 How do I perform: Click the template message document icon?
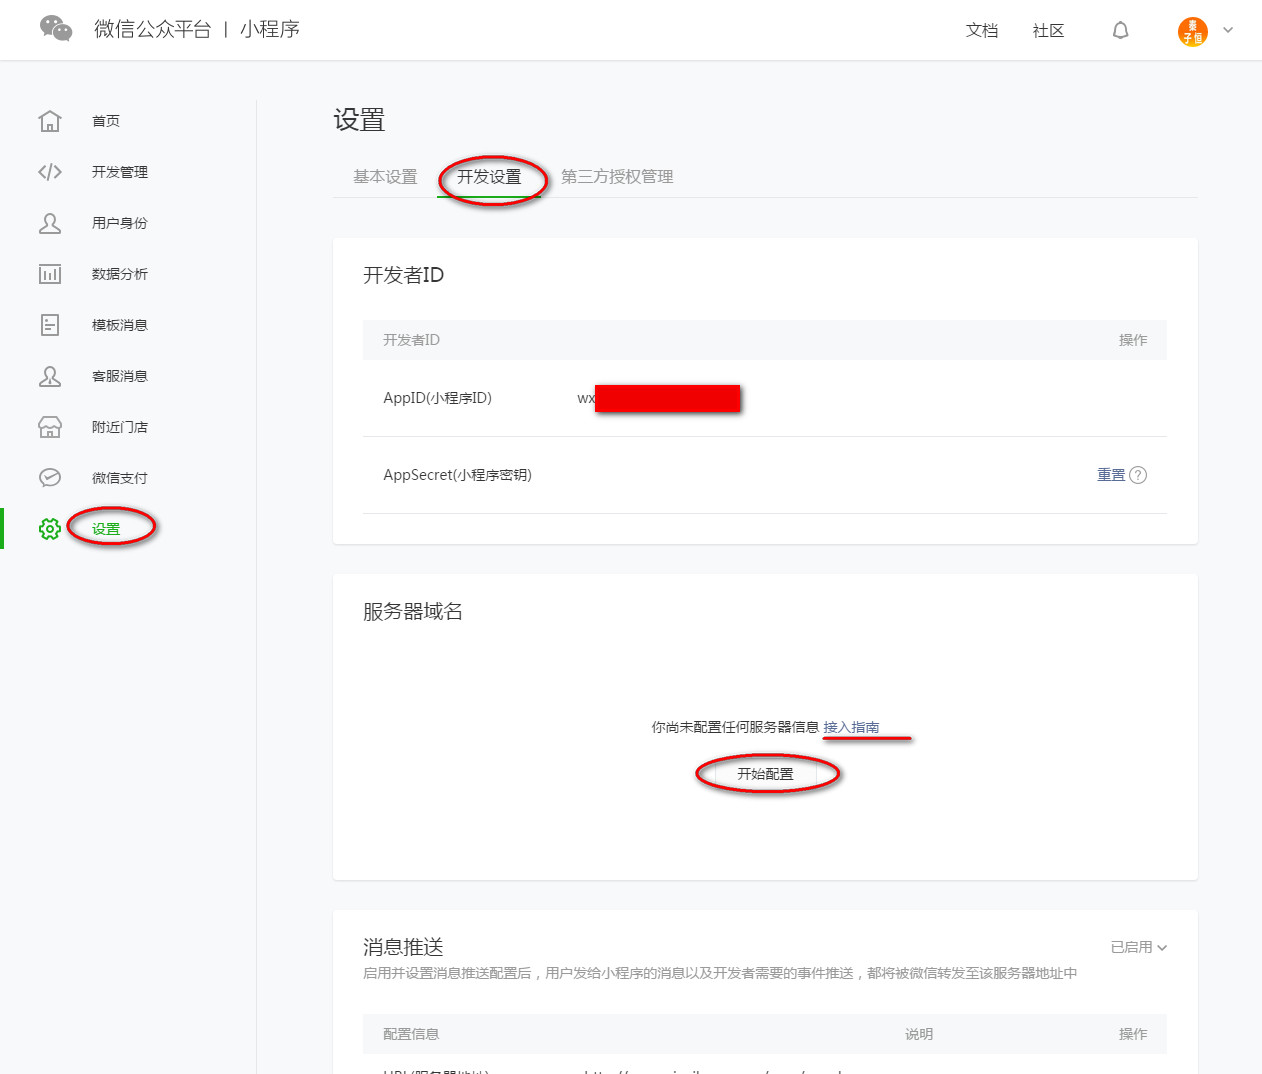tap(50, 325)
